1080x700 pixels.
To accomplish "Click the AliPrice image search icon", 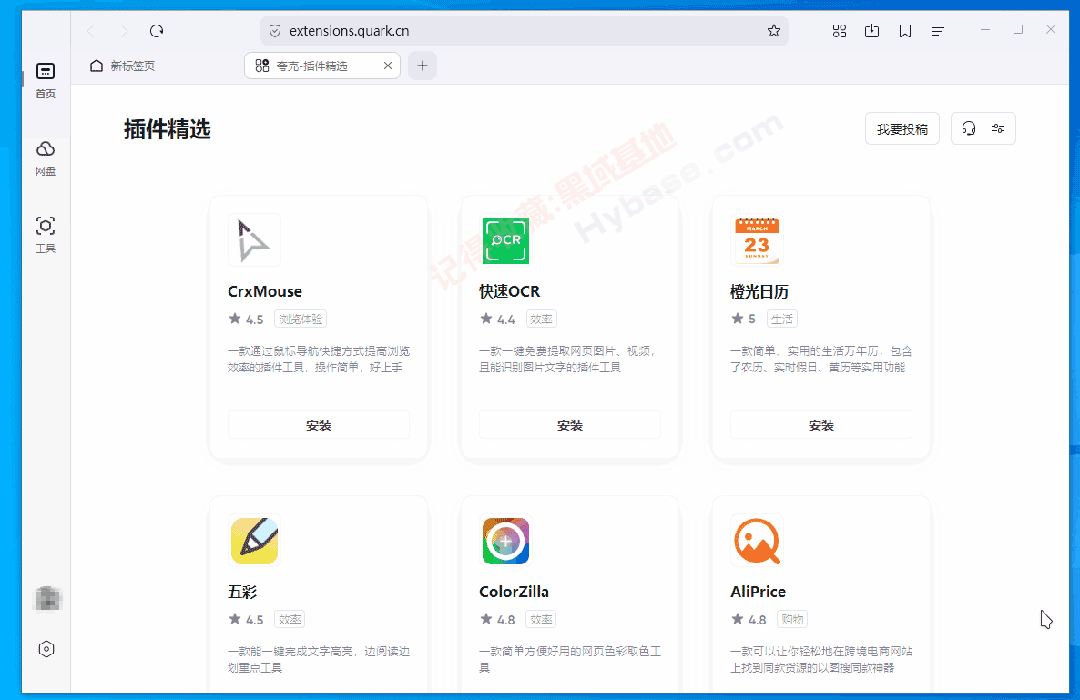I will pyautogui.click(x=757, y=540).
